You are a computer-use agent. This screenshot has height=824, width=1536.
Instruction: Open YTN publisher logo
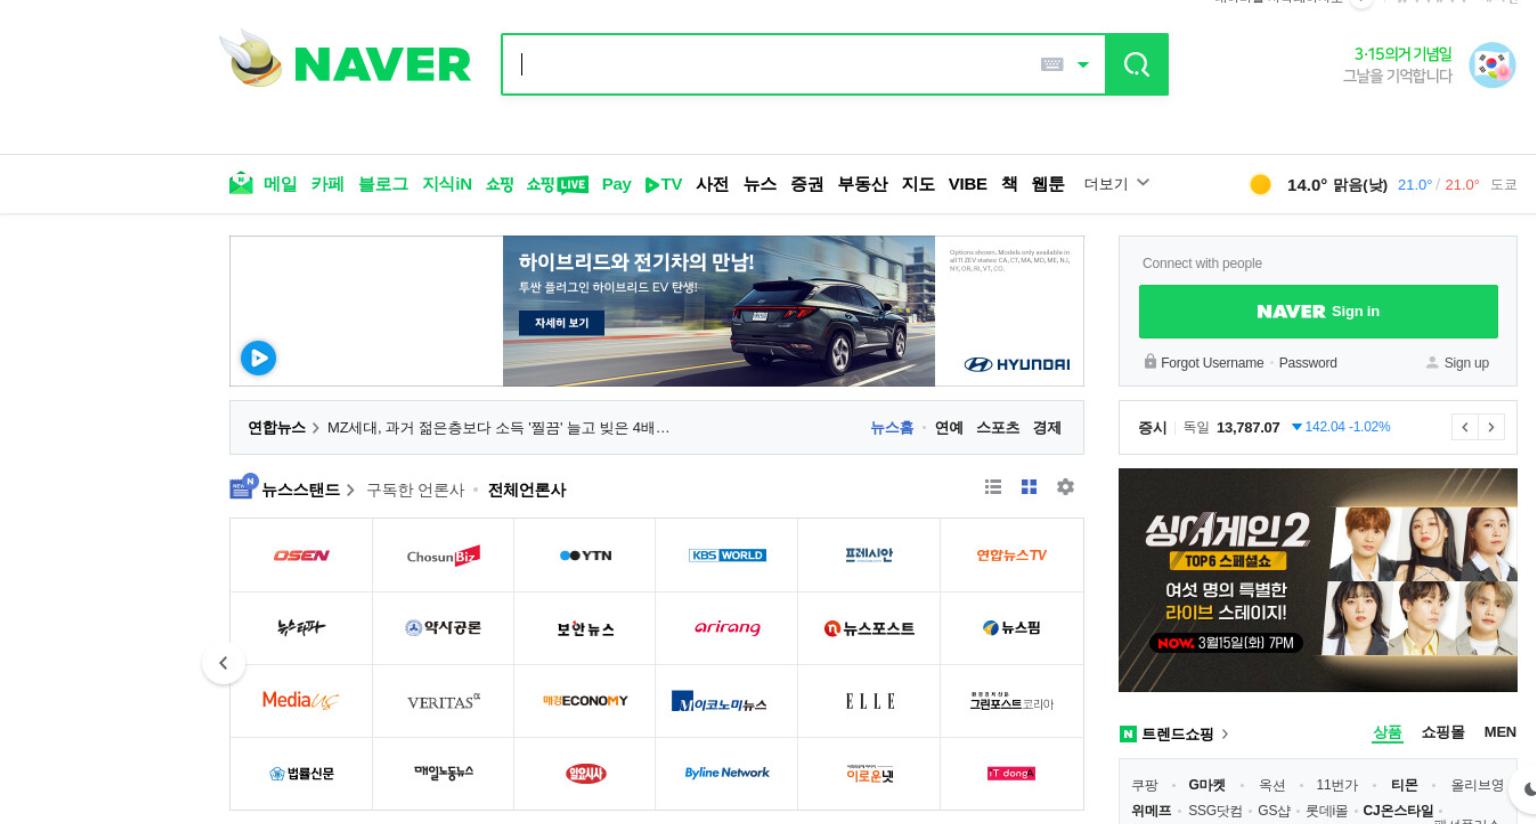tap(585, 555)
